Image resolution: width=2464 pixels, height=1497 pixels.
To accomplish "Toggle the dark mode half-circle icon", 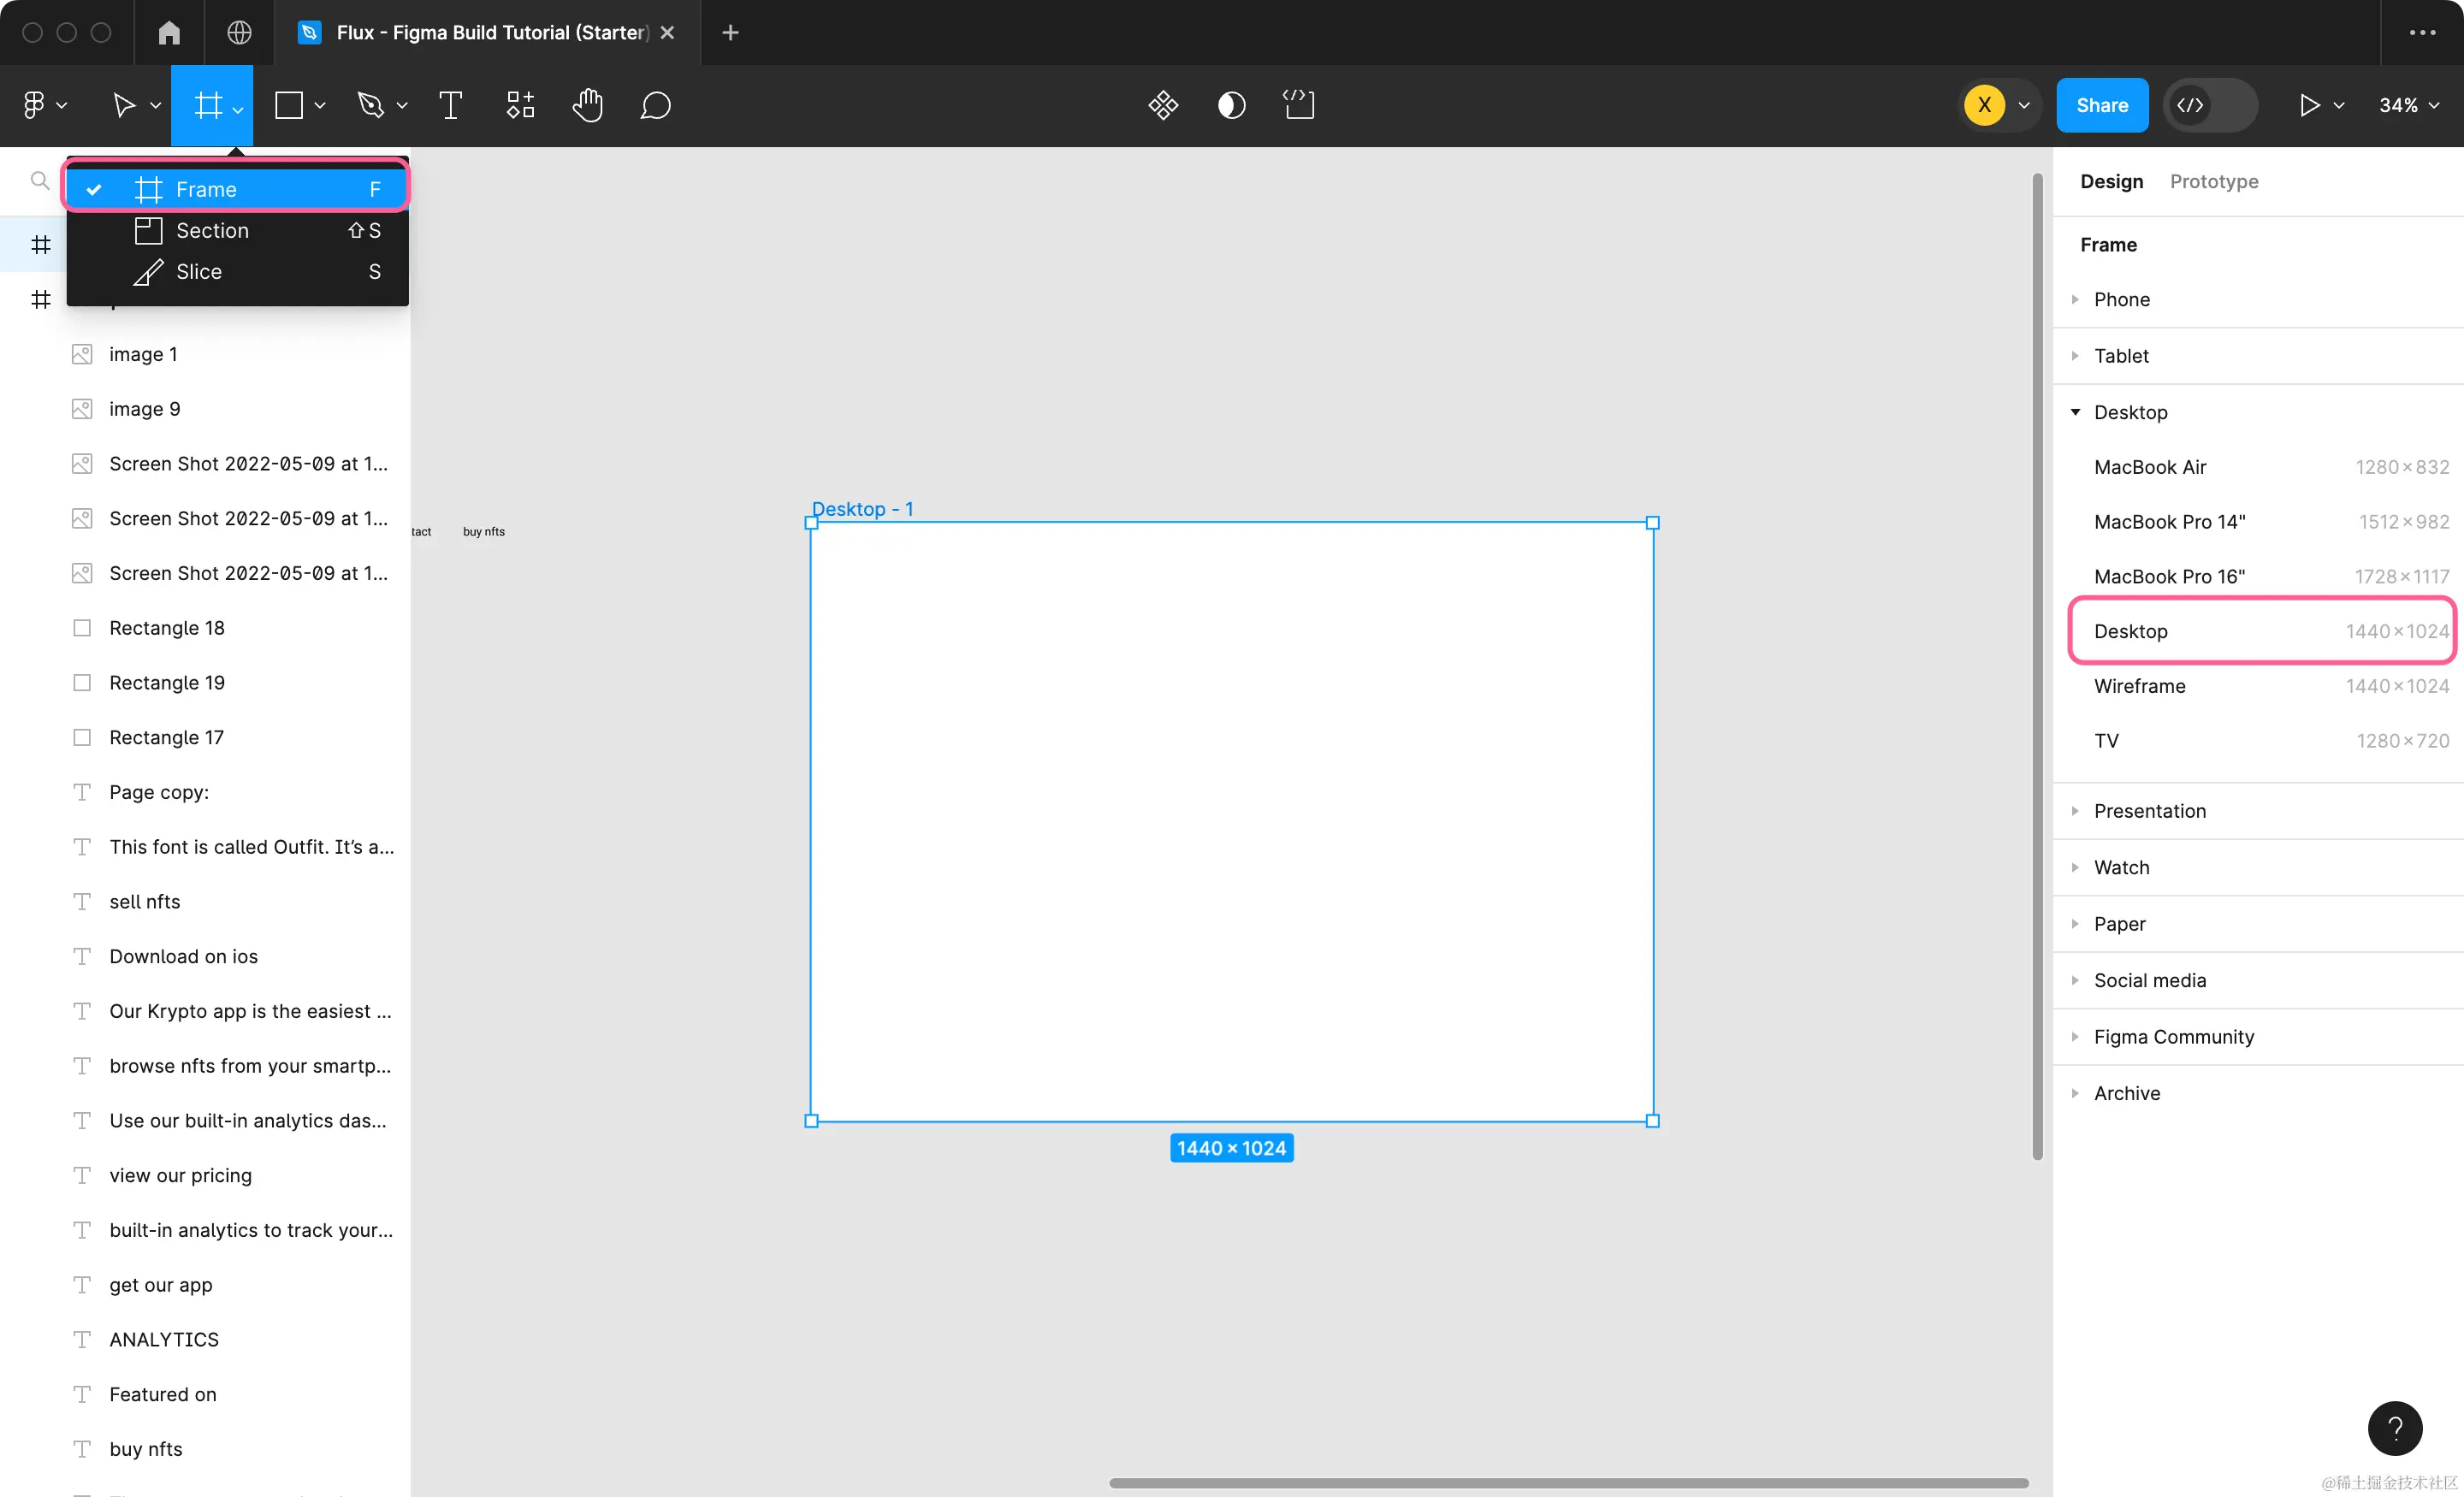I will [x=1231, y=105].
